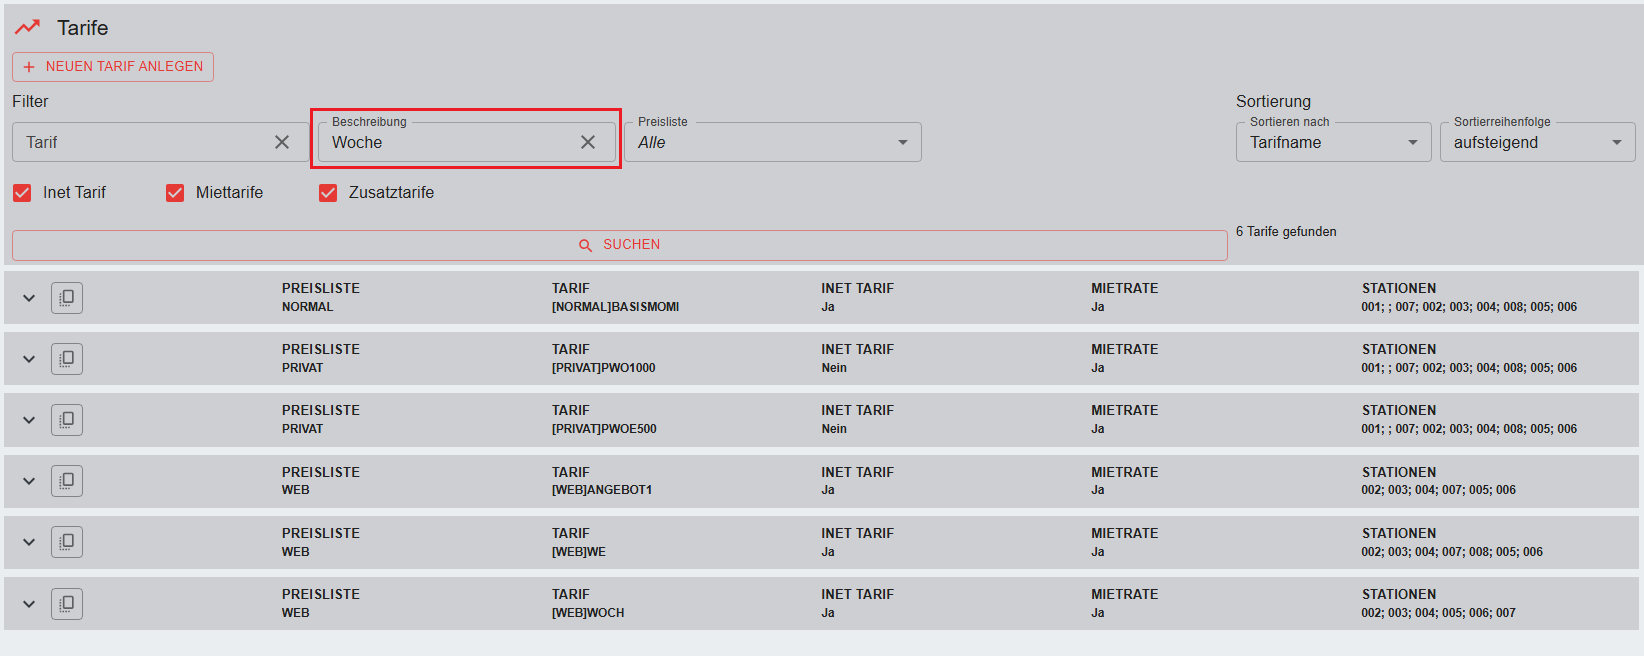Expand the [NORMAL]BASISMOMI tariff row
This screenshot has width=1644, height=656.
point(29,298)
